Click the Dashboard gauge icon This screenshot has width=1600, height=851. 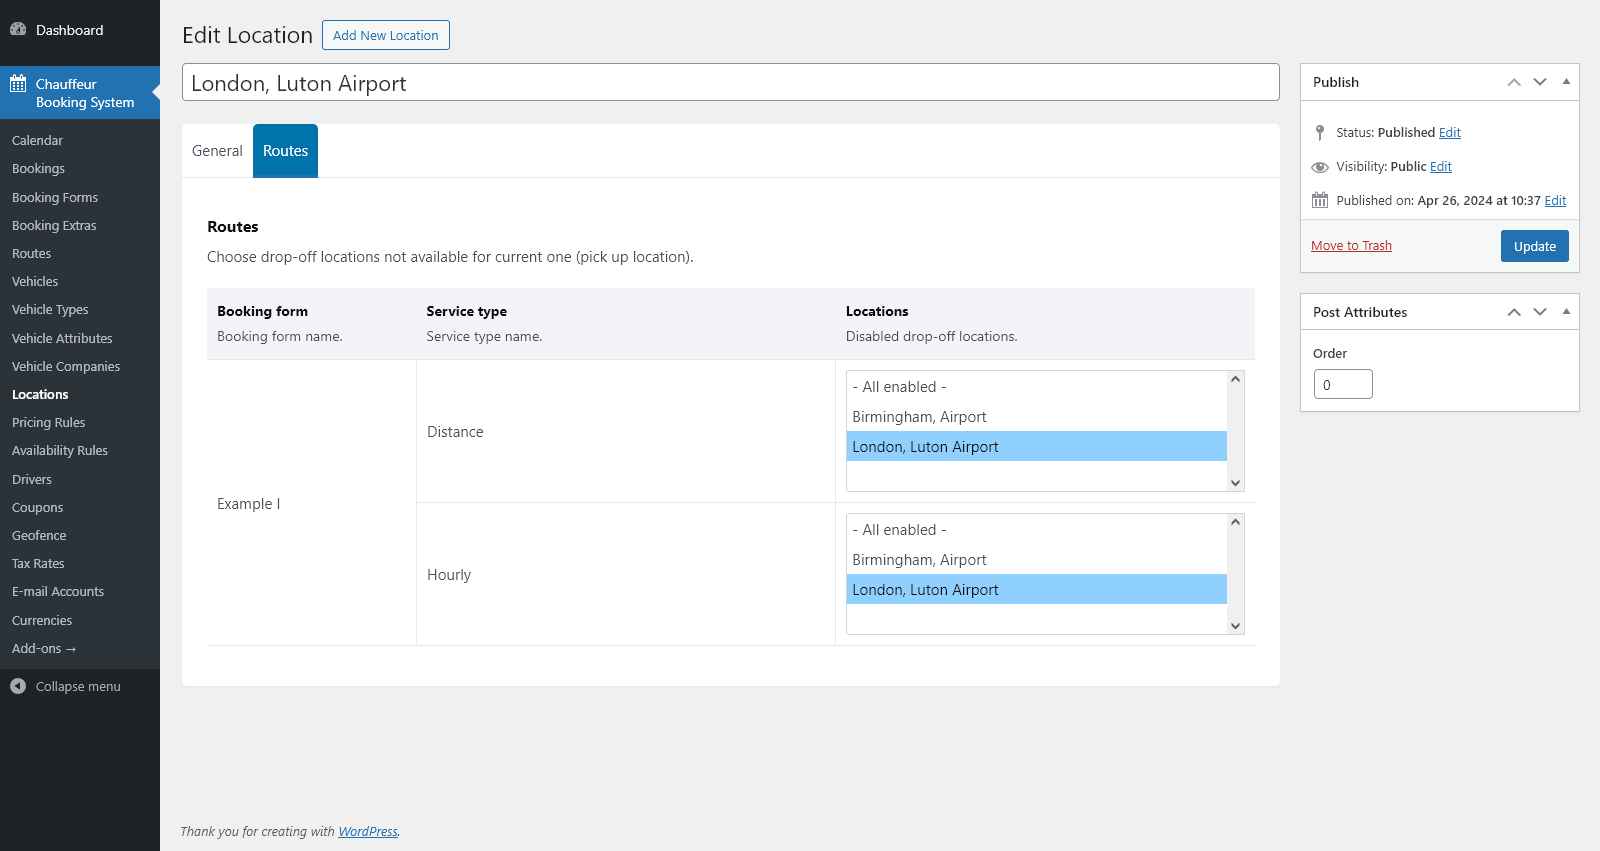pos(18,30)
